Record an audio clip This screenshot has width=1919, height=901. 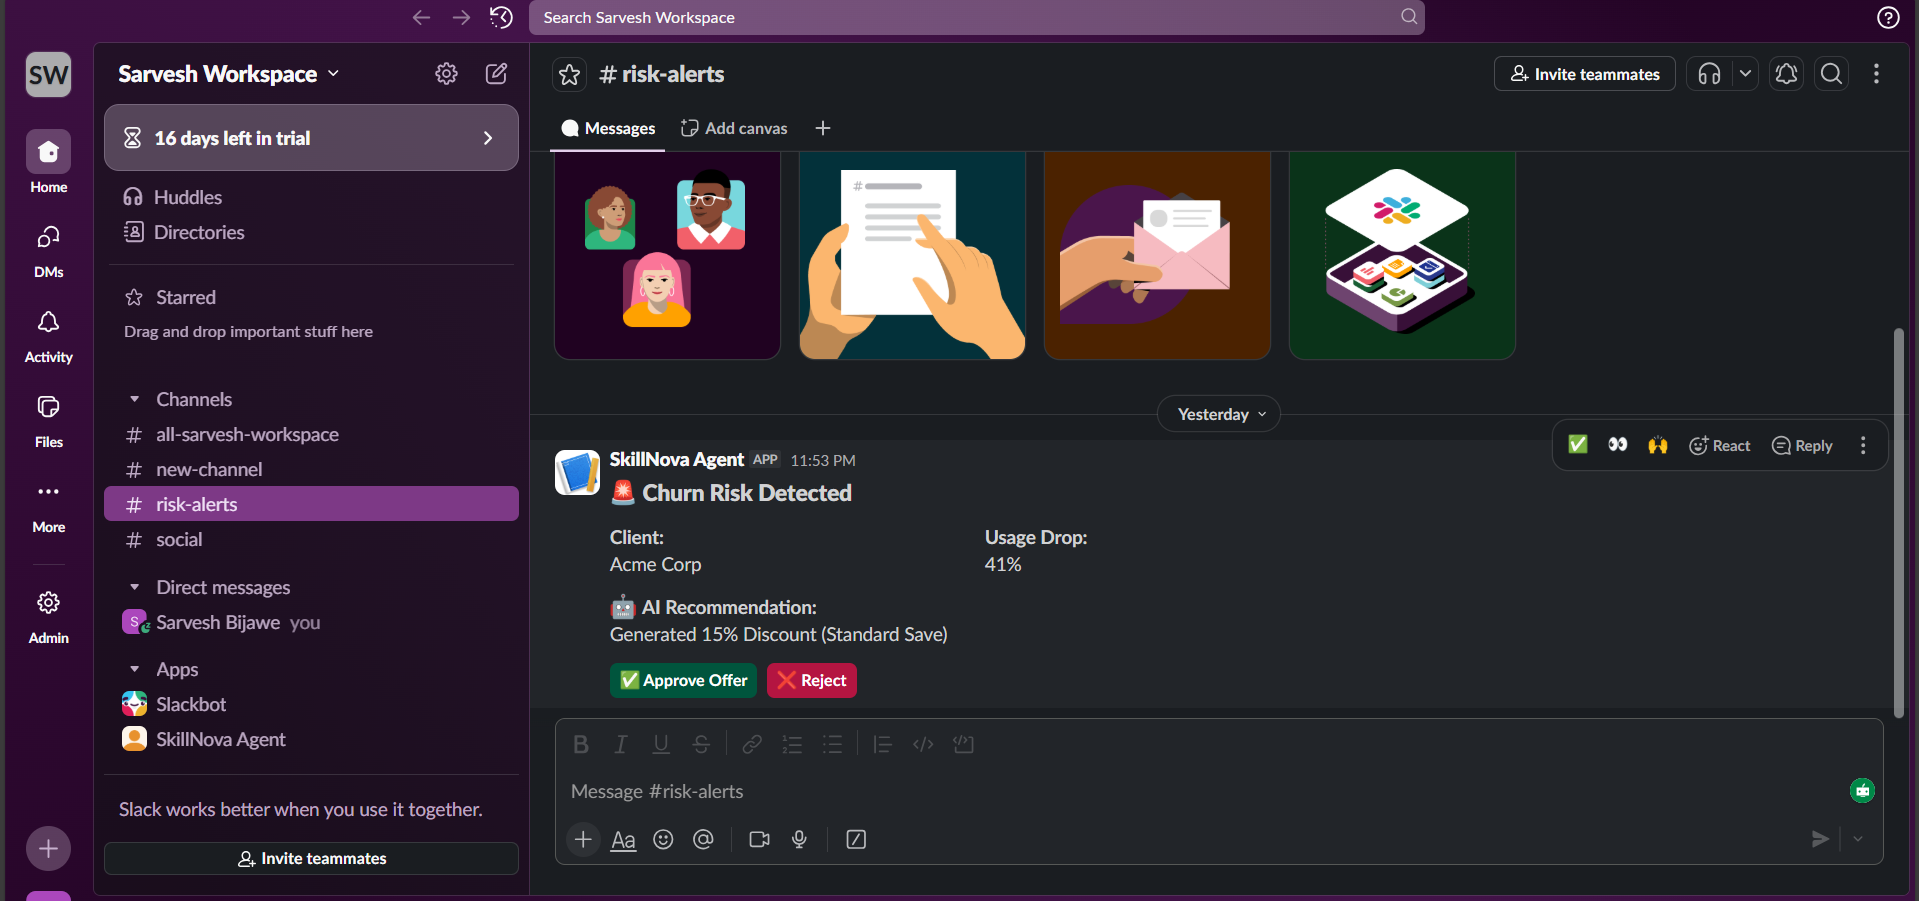(799, 839)
